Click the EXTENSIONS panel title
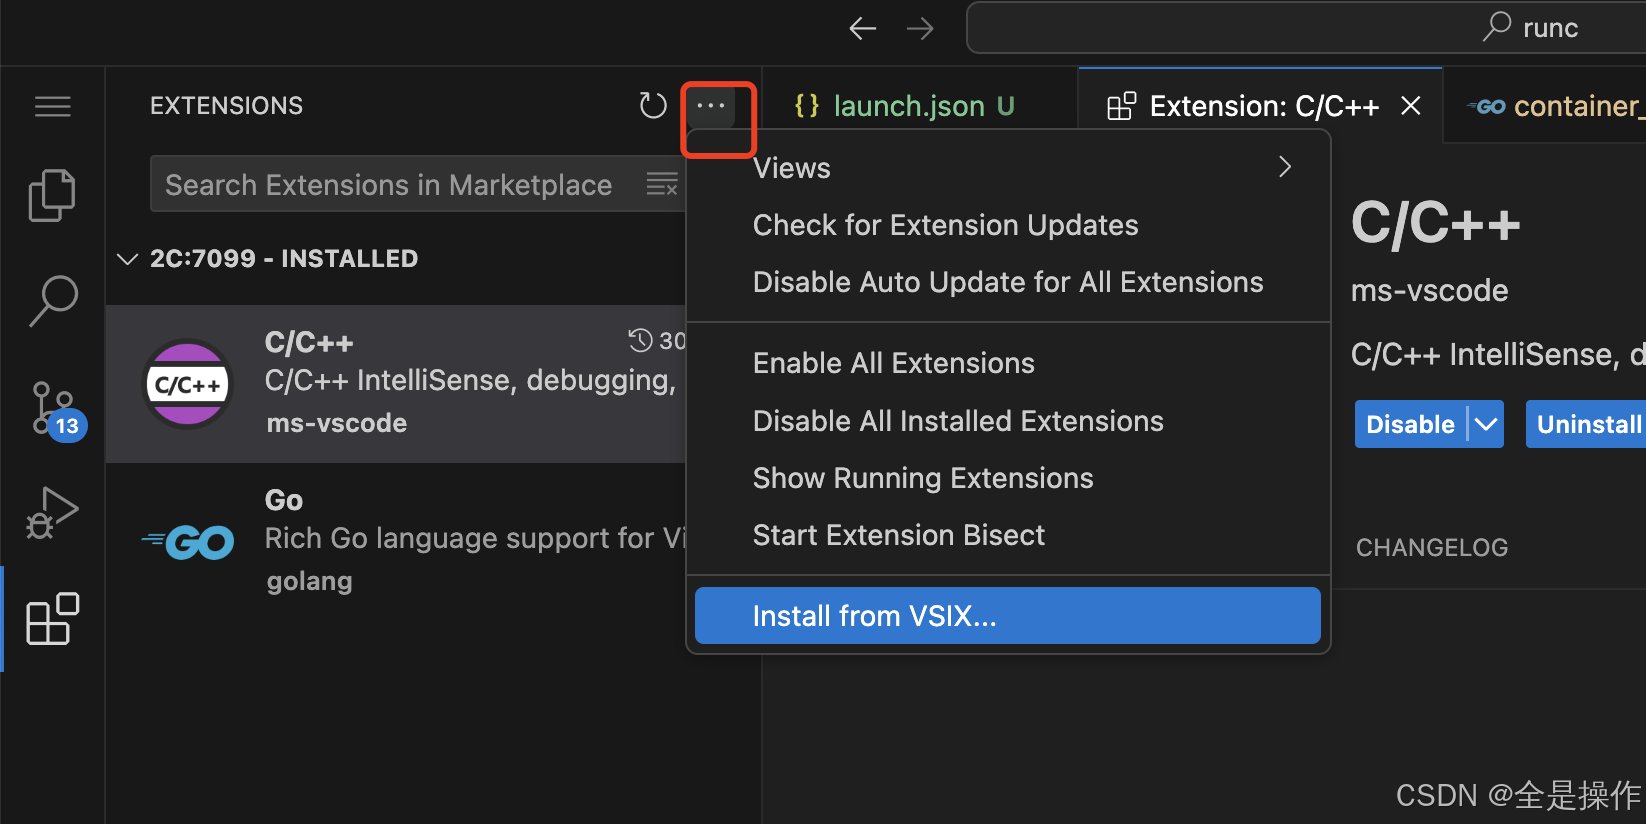The width and height of the screenshot is (1646, 824). [x=226, y=106]
